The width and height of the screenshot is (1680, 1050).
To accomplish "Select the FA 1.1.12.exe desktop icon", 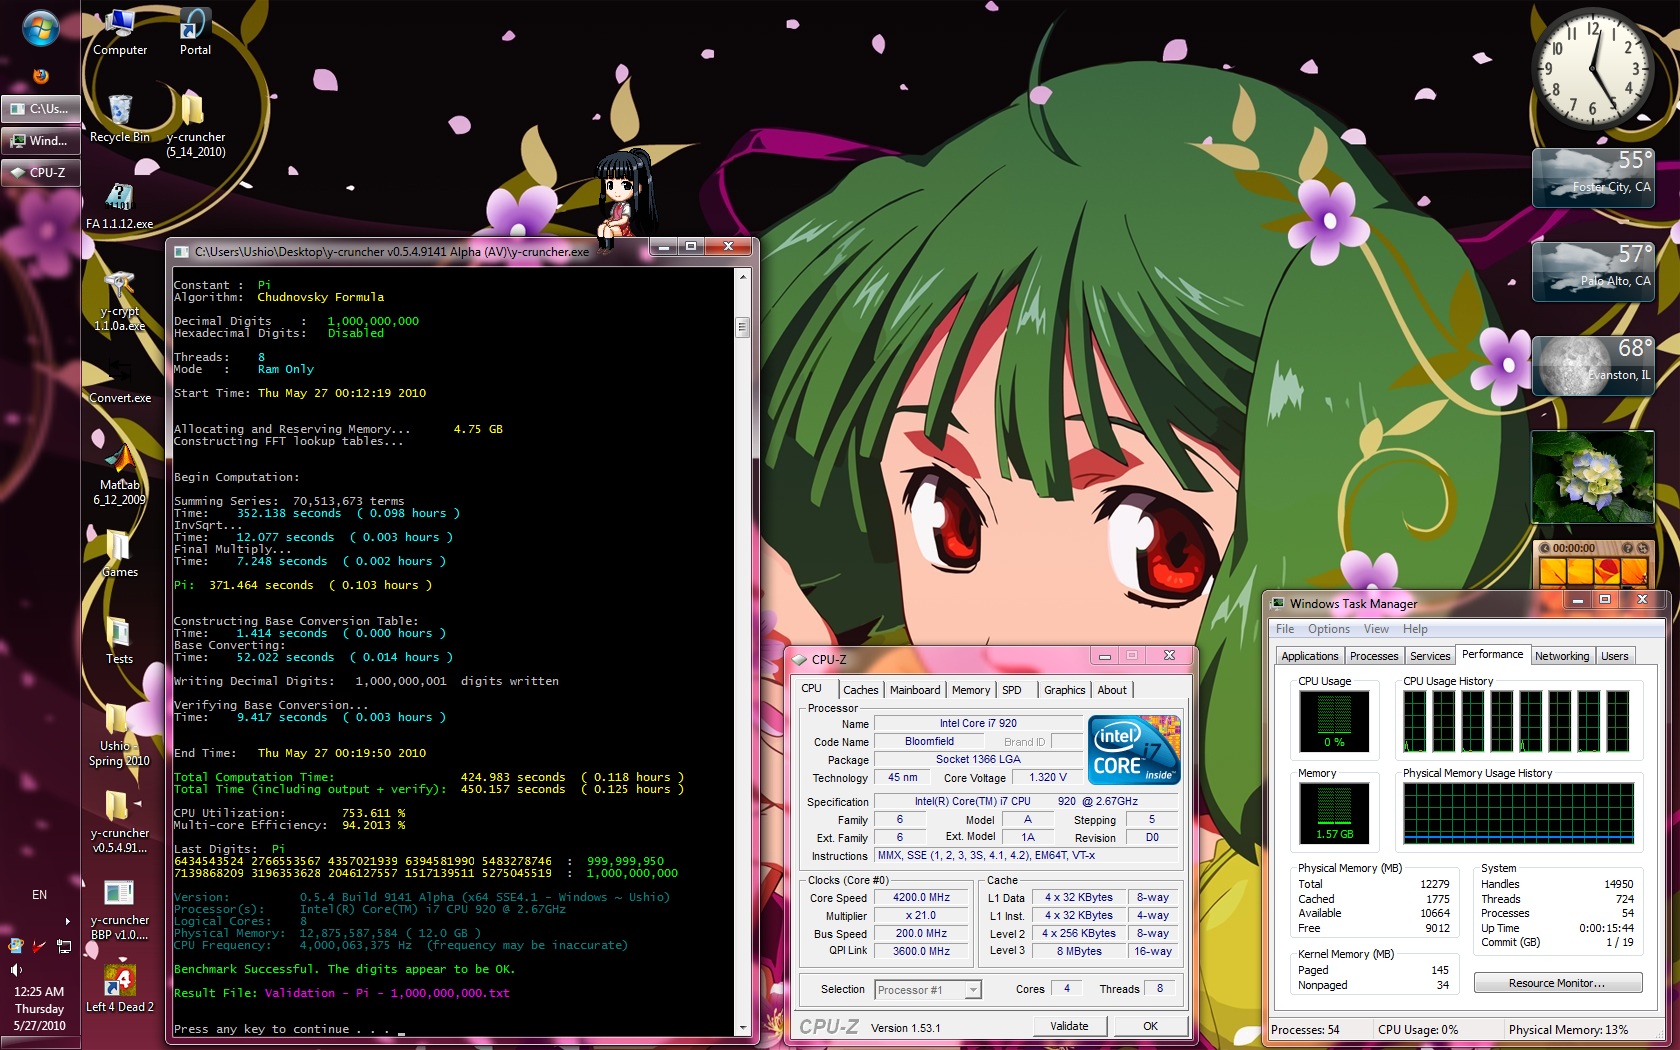I will 120,206.
